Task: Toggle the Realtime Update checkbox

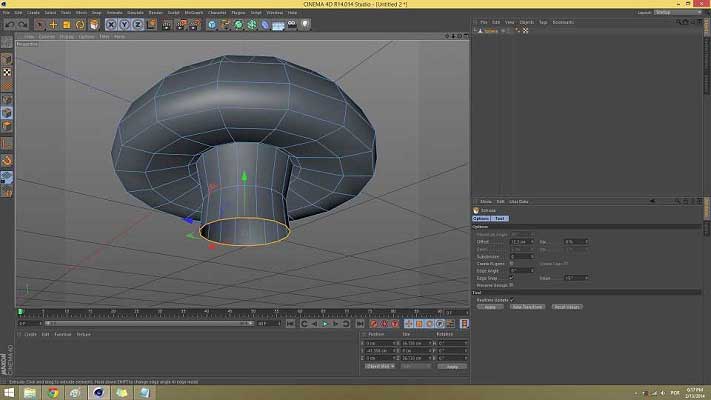Action: 512,299
